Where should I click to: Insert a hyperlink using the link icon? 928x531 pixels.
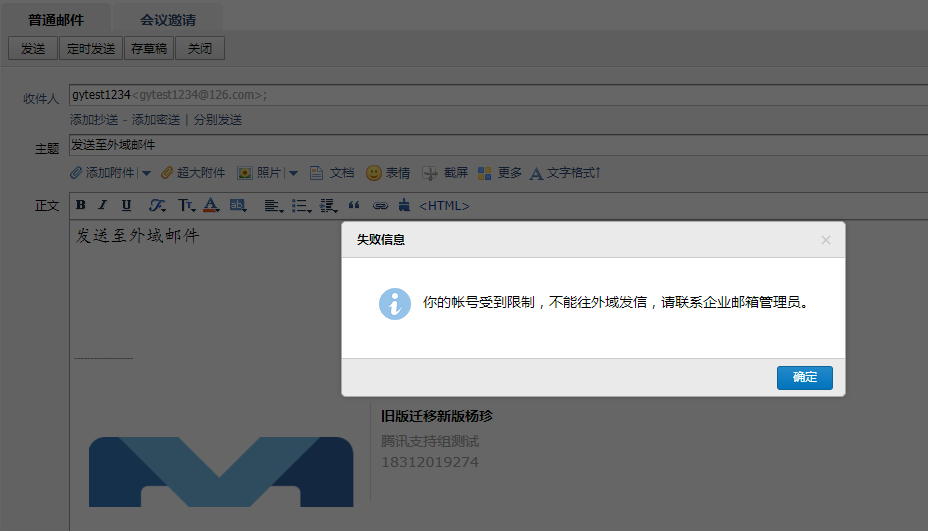380,206
